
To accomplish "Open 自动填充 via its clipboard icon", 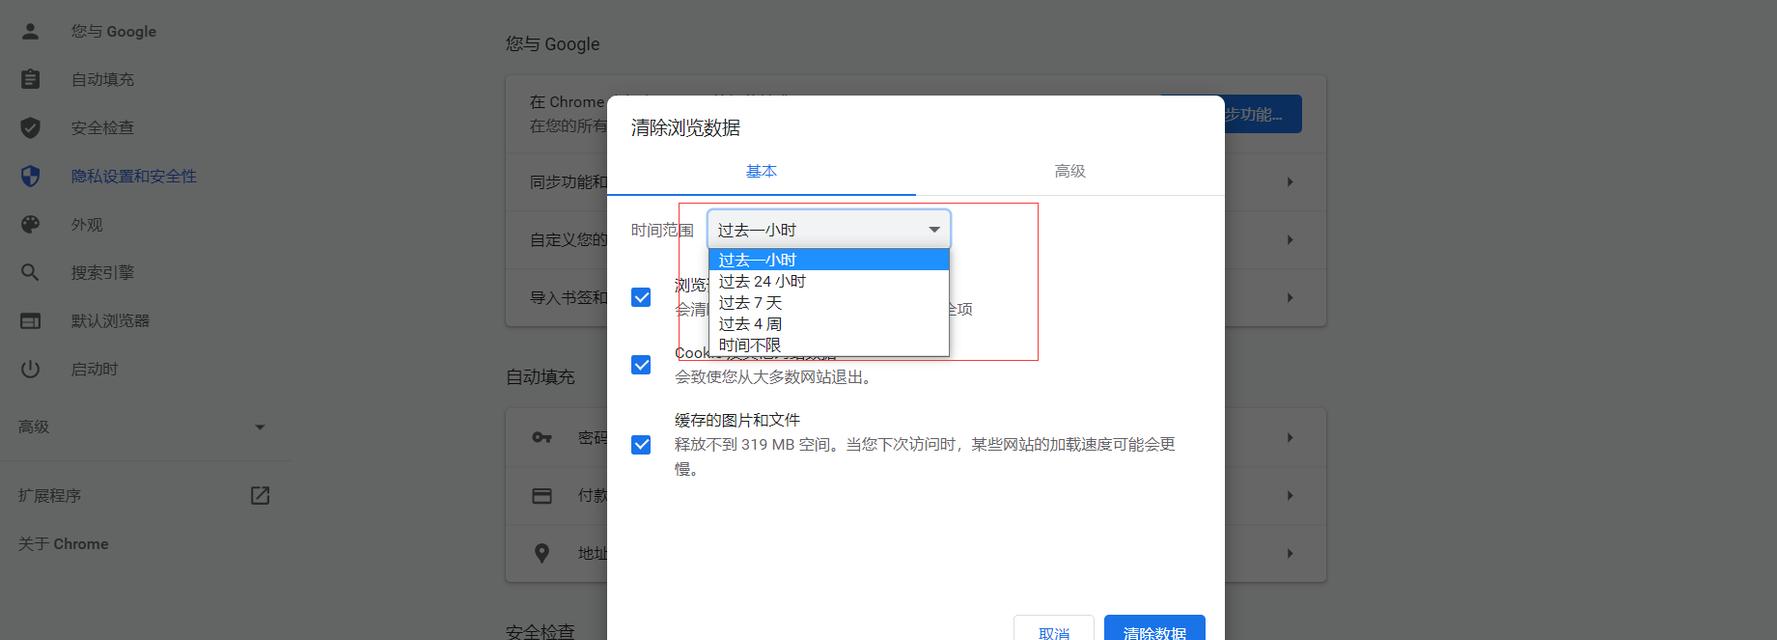I will (30, 79).
